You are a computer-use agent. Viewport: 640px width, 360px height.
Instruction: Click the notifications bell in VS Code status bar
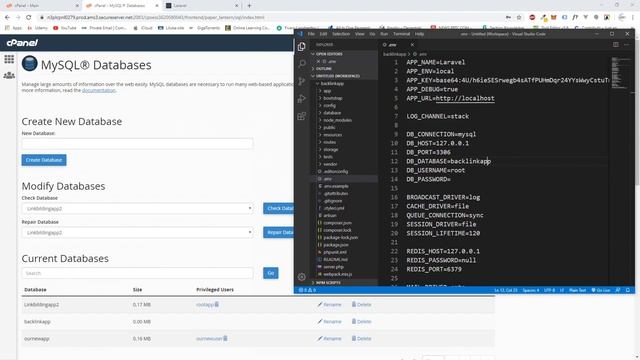click(628, 290)
